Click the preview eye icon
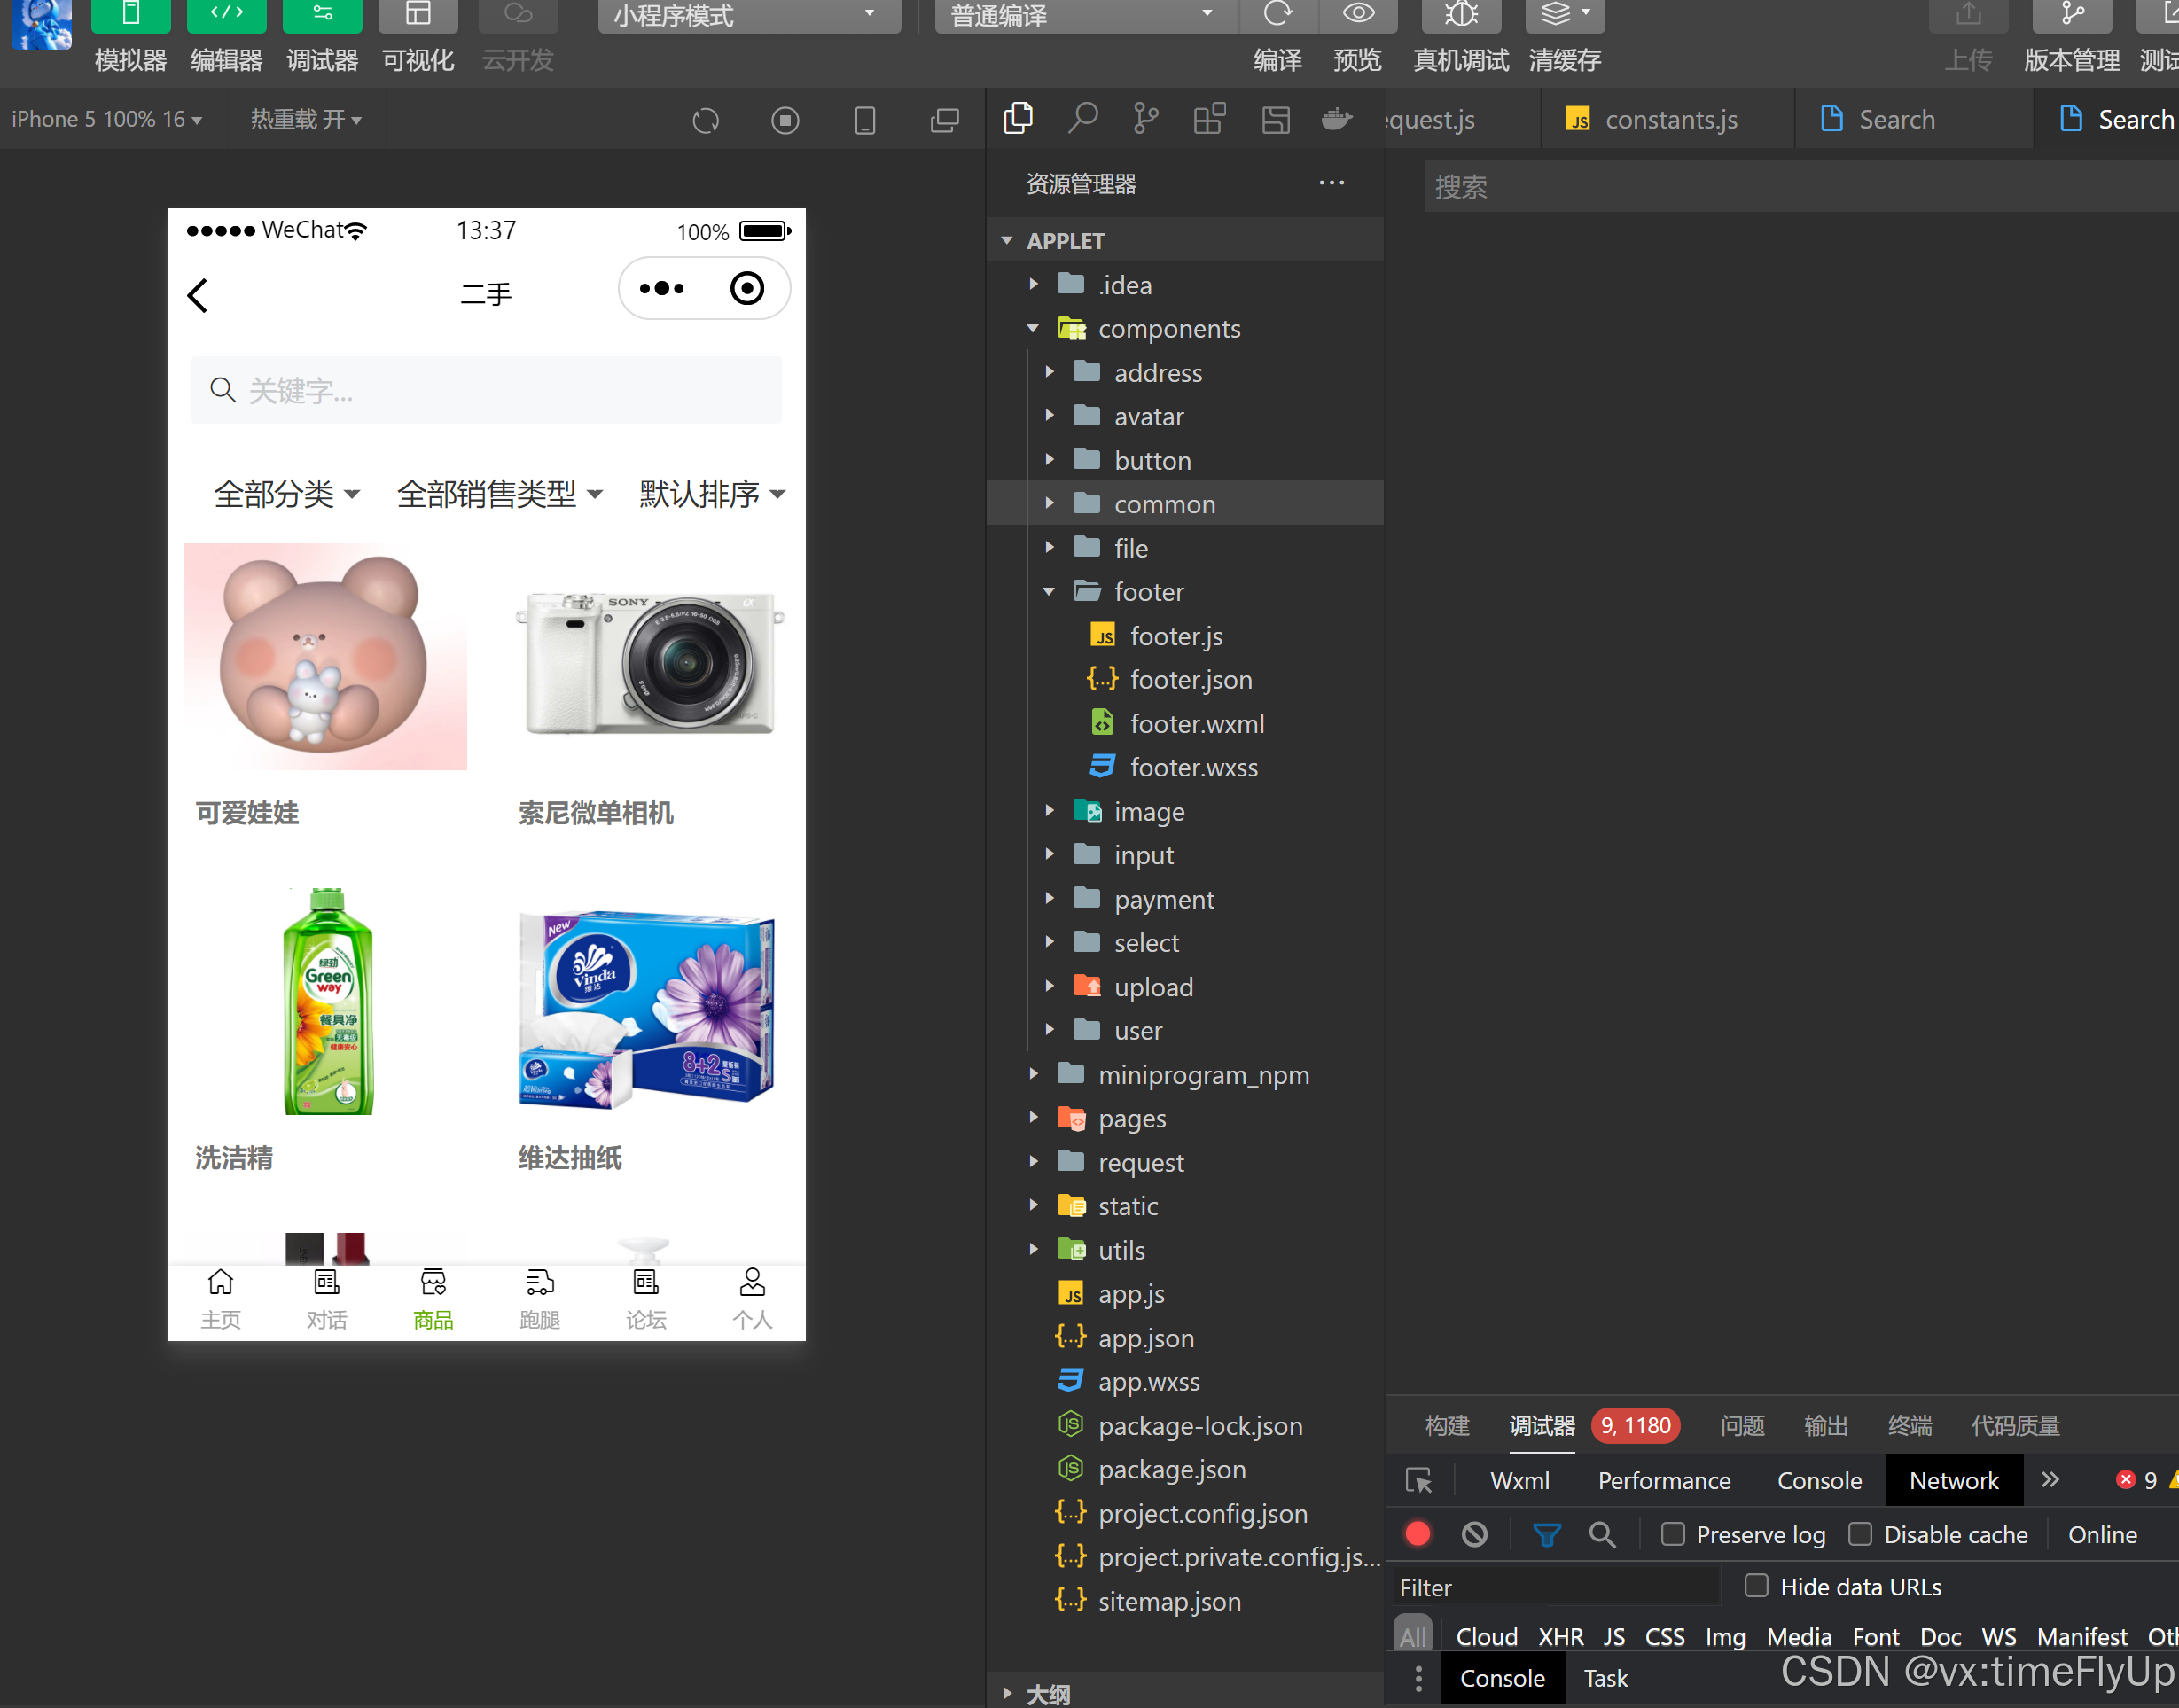 click(x=1357, y=15)
